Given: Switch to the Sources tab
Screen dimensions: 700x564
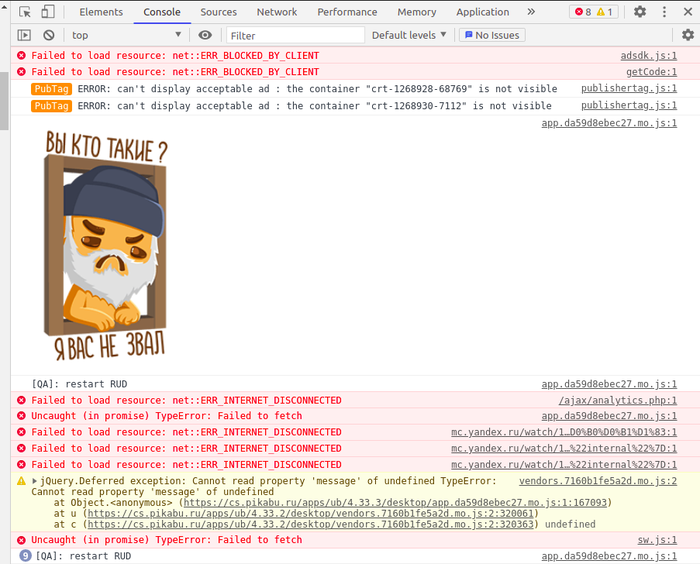Looking at the screenshot, I should point(218,12).
